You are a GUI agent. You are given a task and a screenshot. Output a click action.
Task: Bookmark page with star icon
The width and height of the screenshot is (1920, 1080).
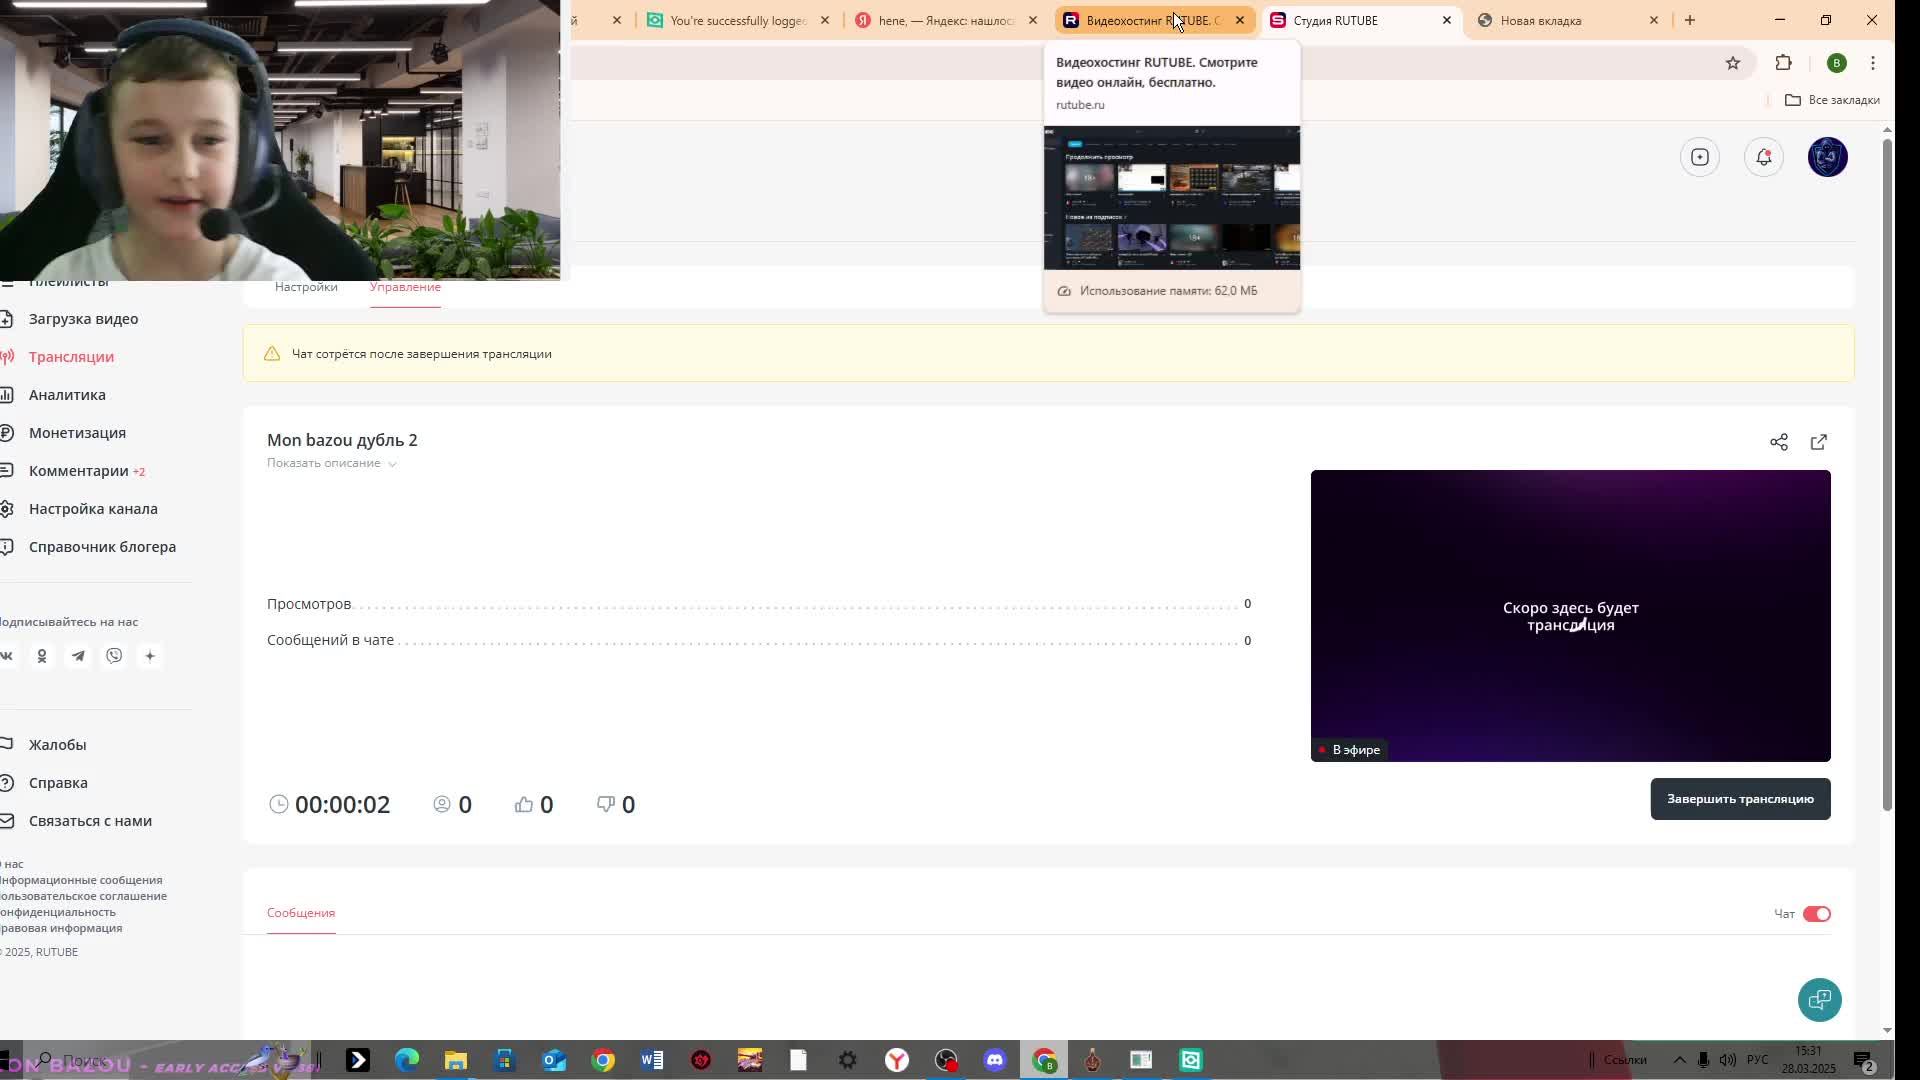[x=1733, y=63]
